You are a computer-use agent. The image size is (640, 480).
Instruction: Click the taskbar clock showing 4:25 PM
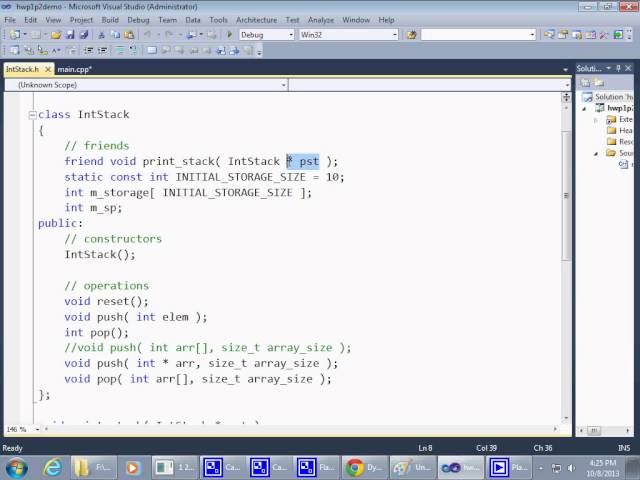point(602,468)
